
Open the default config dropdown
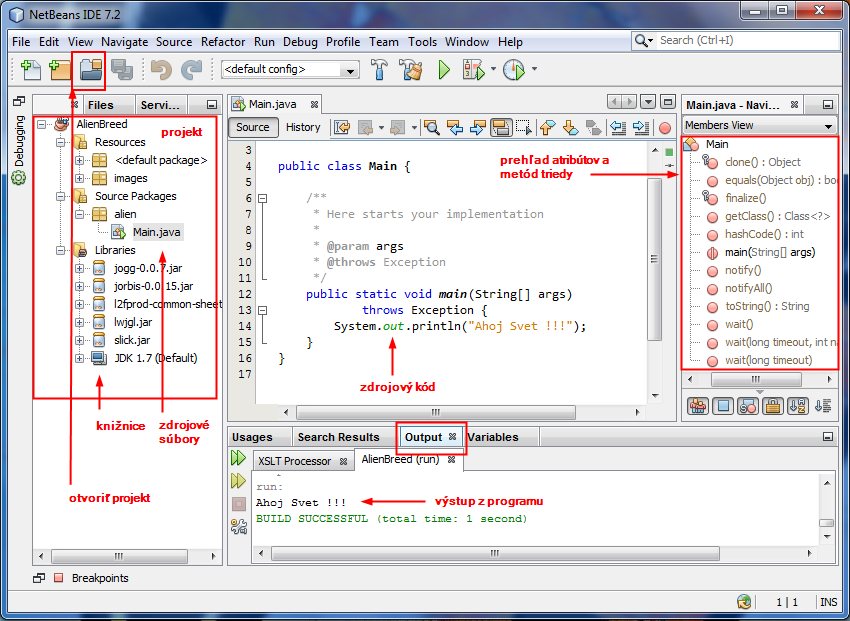click(x=350, y=70)
